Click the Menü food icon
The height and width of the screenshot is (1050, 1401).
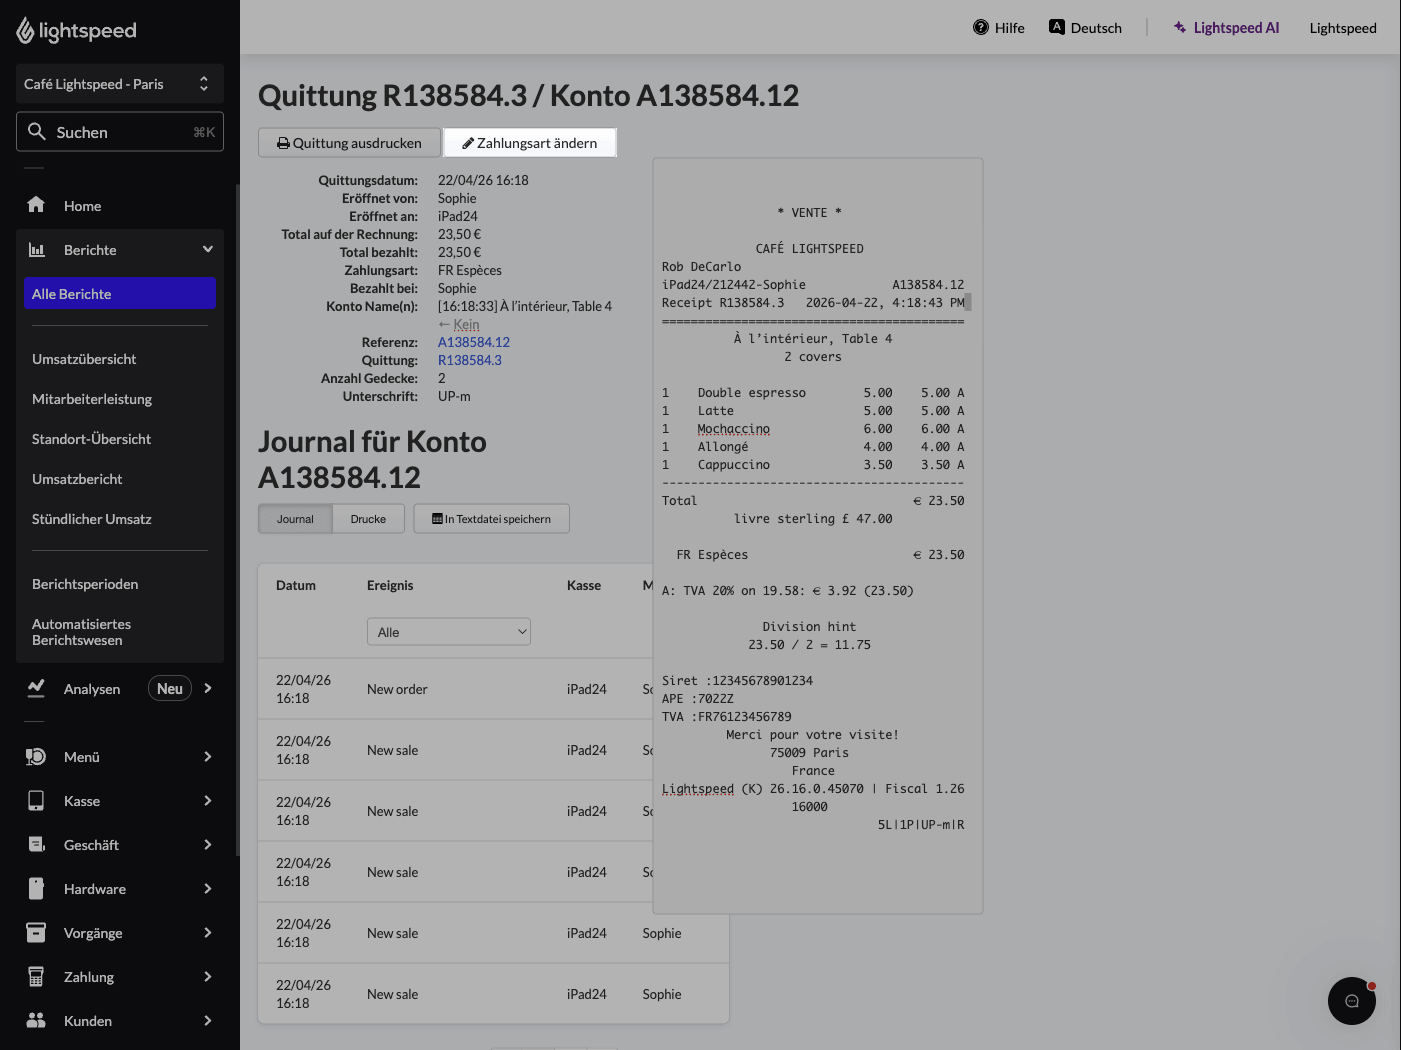tap(36, 756)
